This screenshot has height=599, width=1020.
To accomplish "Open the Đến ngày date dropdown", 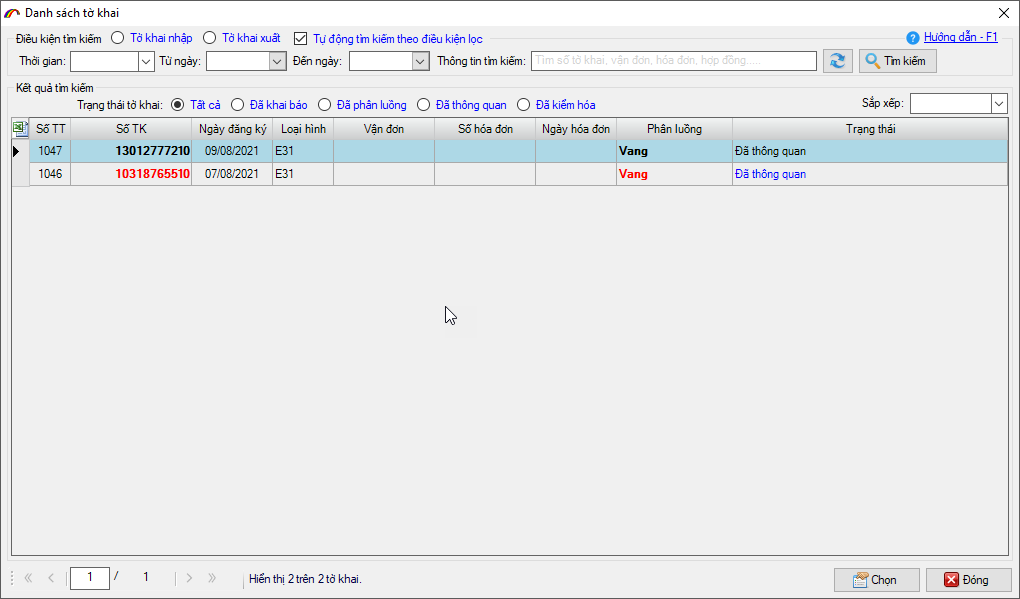I will (x=421, y=61).
